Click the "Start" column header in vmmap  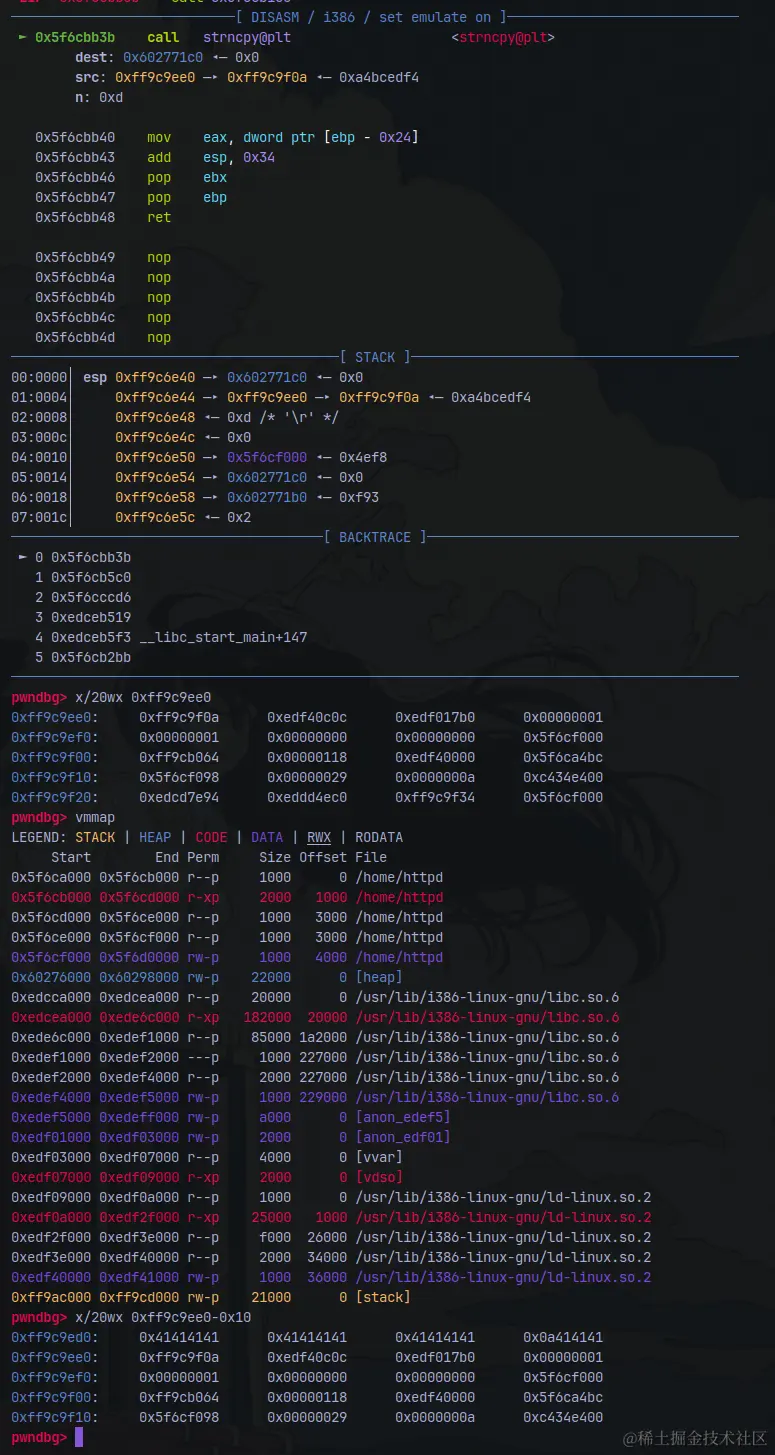(71, 857)
